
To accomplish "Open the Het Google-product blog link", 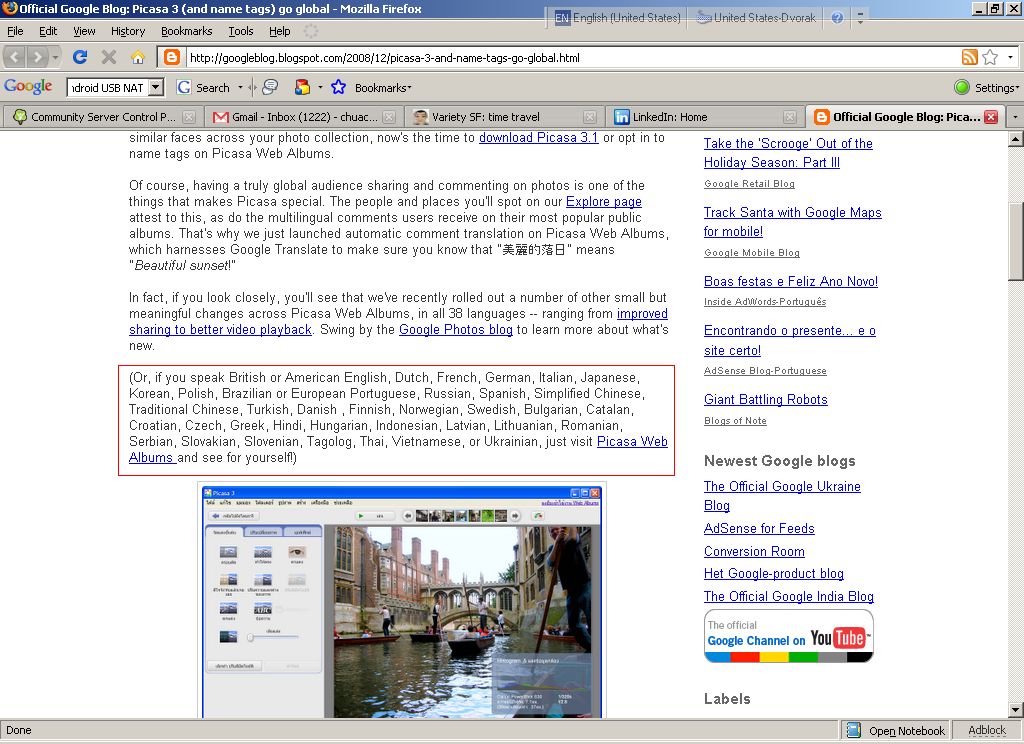I will 773,574.
